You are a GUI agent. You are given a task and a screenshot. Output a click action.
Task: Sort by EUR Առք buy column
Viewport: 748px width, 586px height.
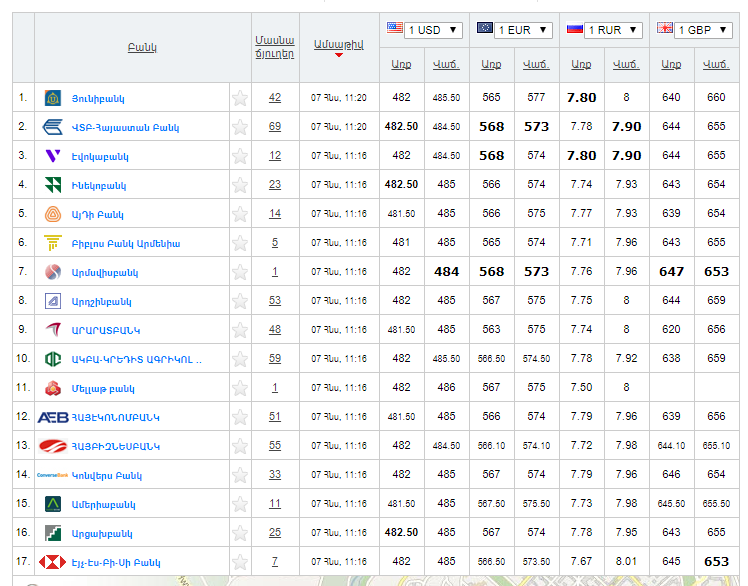click(491, 64)
